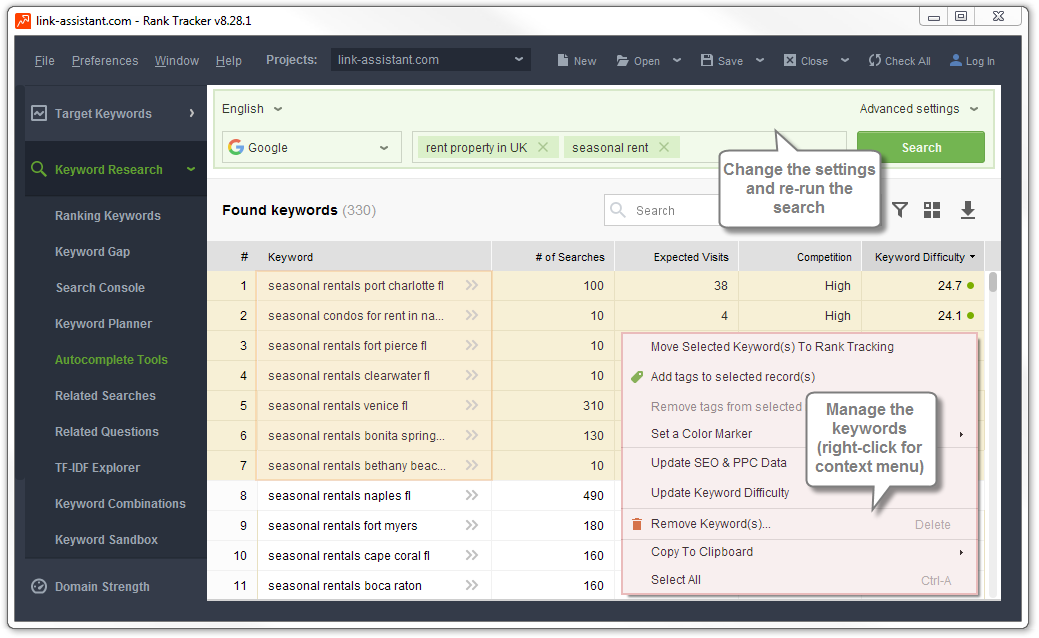Click the grid view columns icon

click(x=932, y=210)
